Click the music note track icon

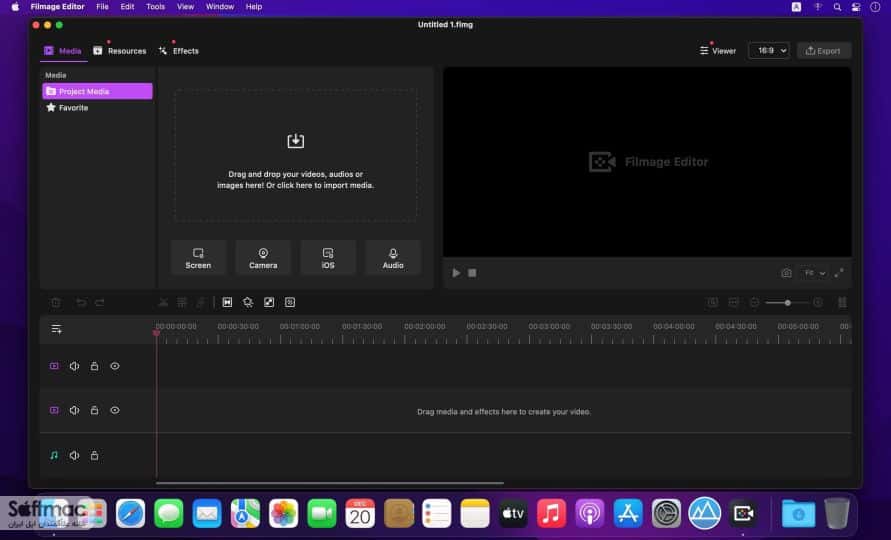(x=54, y=455)
